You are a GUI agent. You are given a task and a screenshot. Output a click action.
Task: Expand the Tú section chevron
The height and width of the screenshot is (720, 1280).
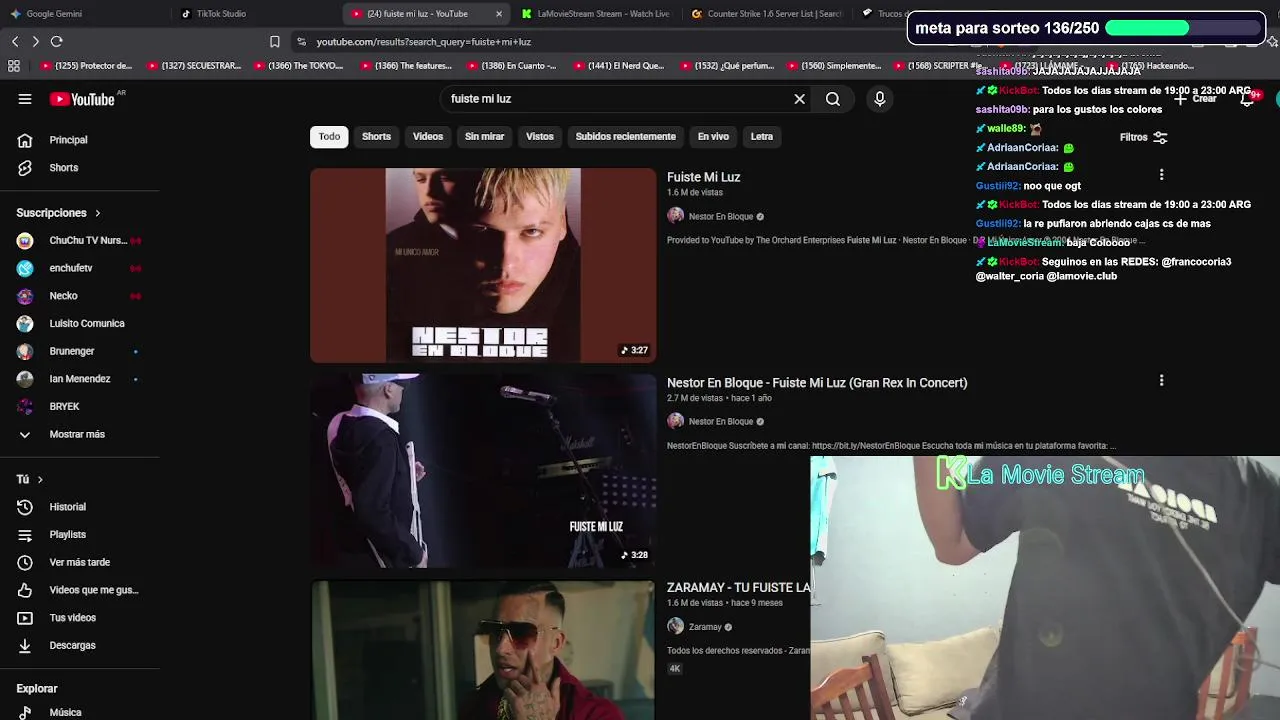[x=40, y=480]
